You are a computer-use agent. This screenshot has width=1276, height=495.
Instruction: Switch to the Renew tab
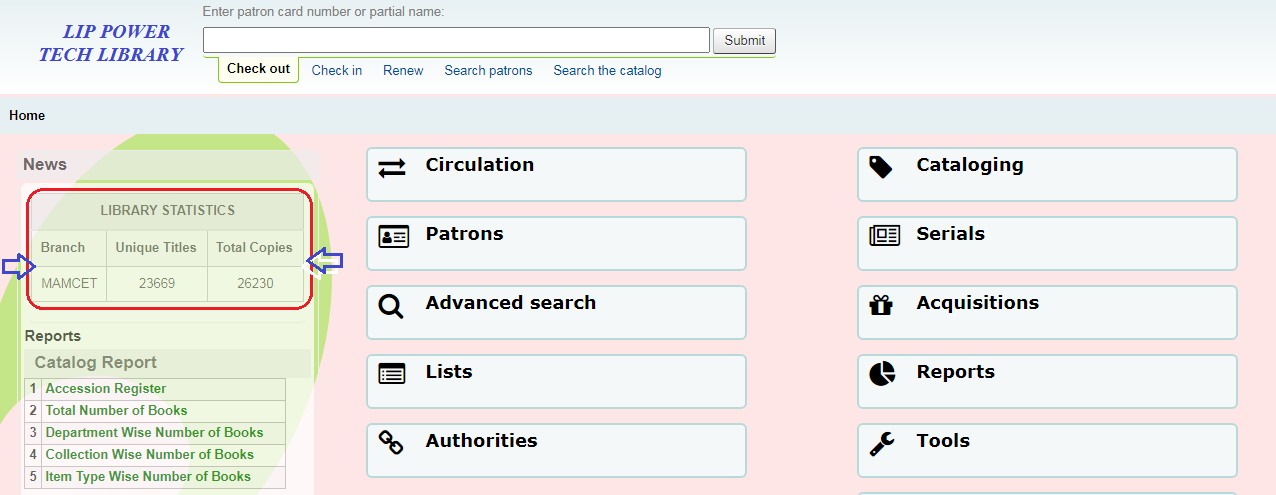[x=403, y=70]
